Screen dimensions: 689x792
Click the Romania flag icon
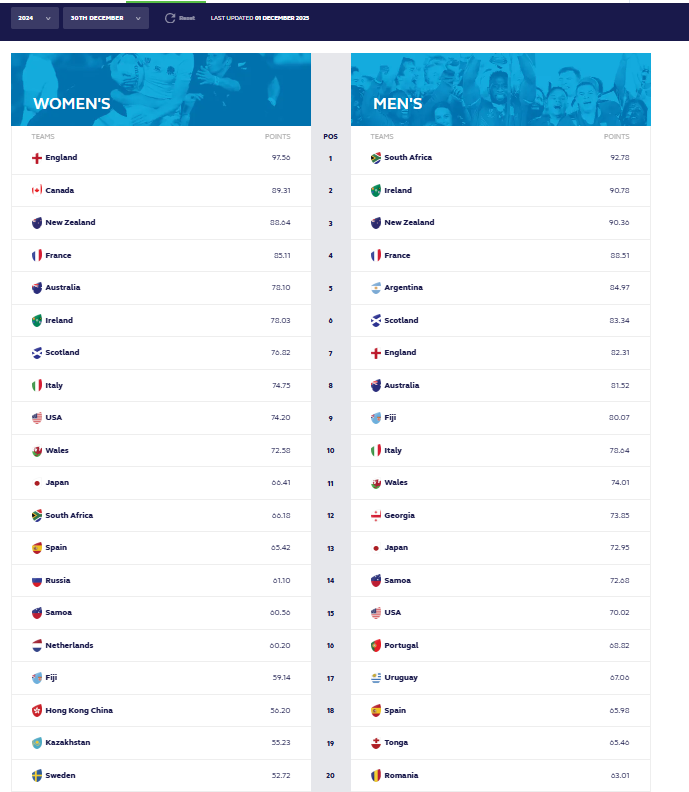[x=376, y=776]
